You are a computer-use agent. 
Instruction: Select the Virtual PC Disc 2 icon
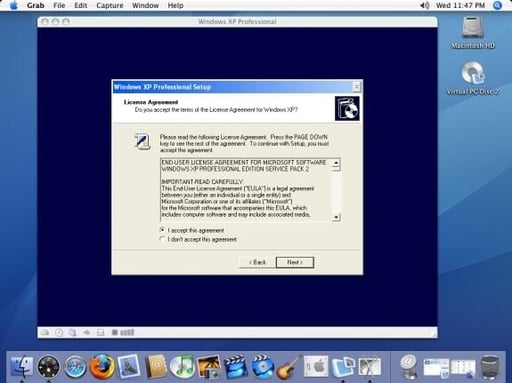click(x=473, y=73)
